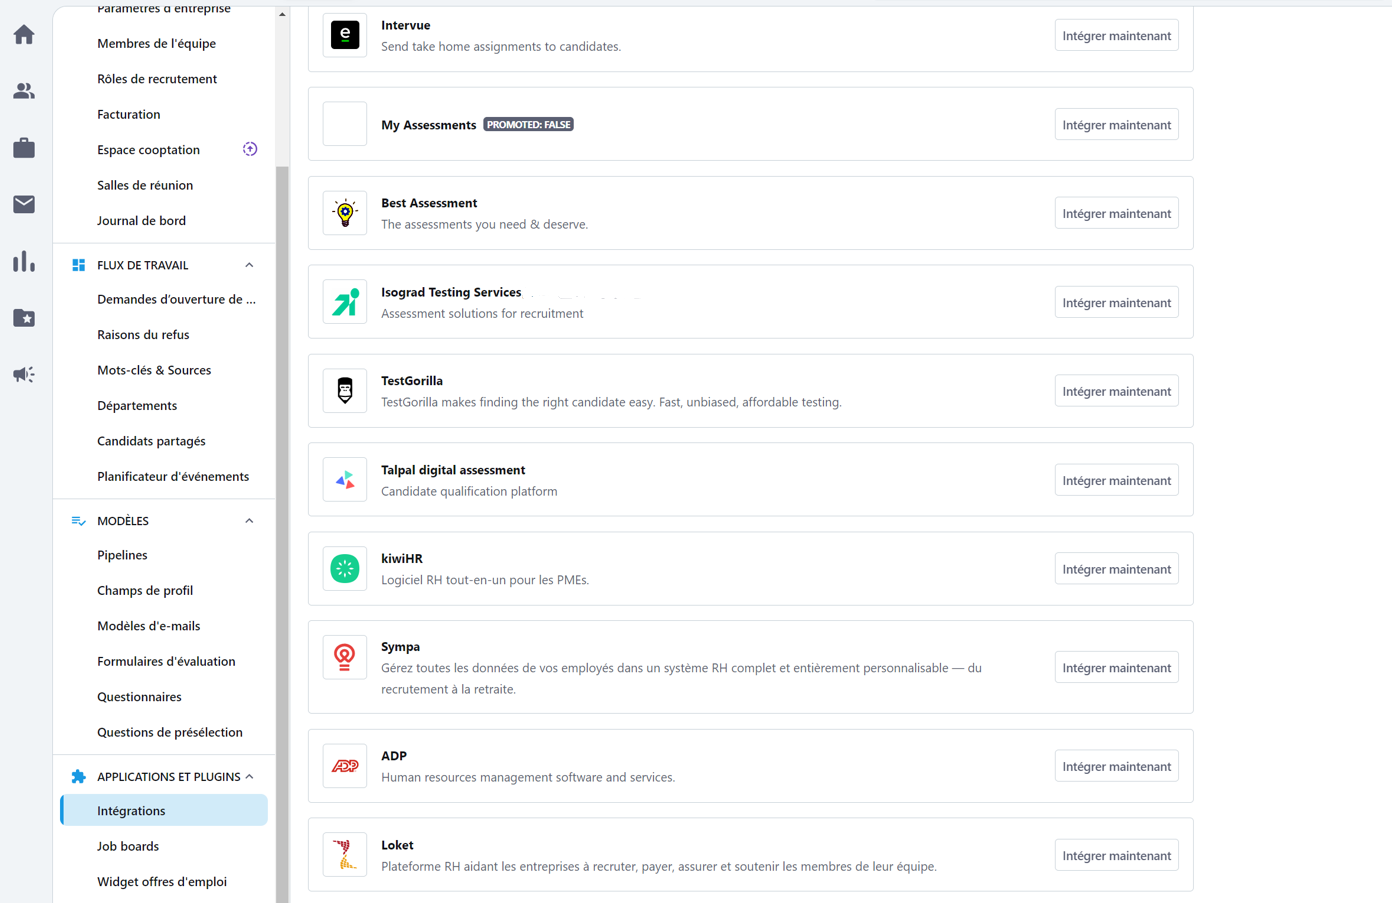Open Formulaires d'évaluation page
Image resolution: width=1392 pixels, height=903 pixels.
coord(164,662)
